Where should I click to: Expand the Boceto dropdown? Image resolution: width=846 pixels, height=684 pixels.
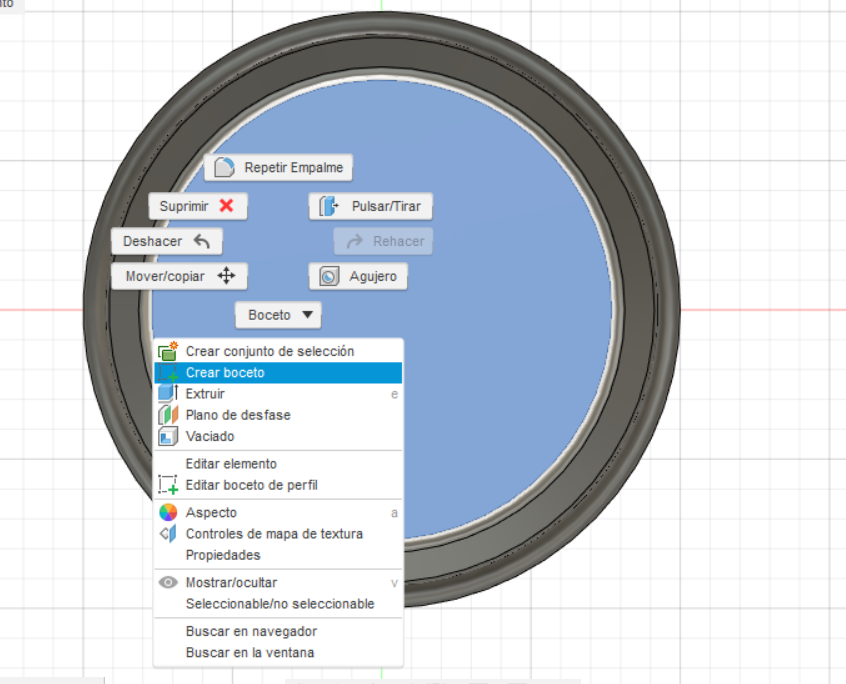pos(278,315)
